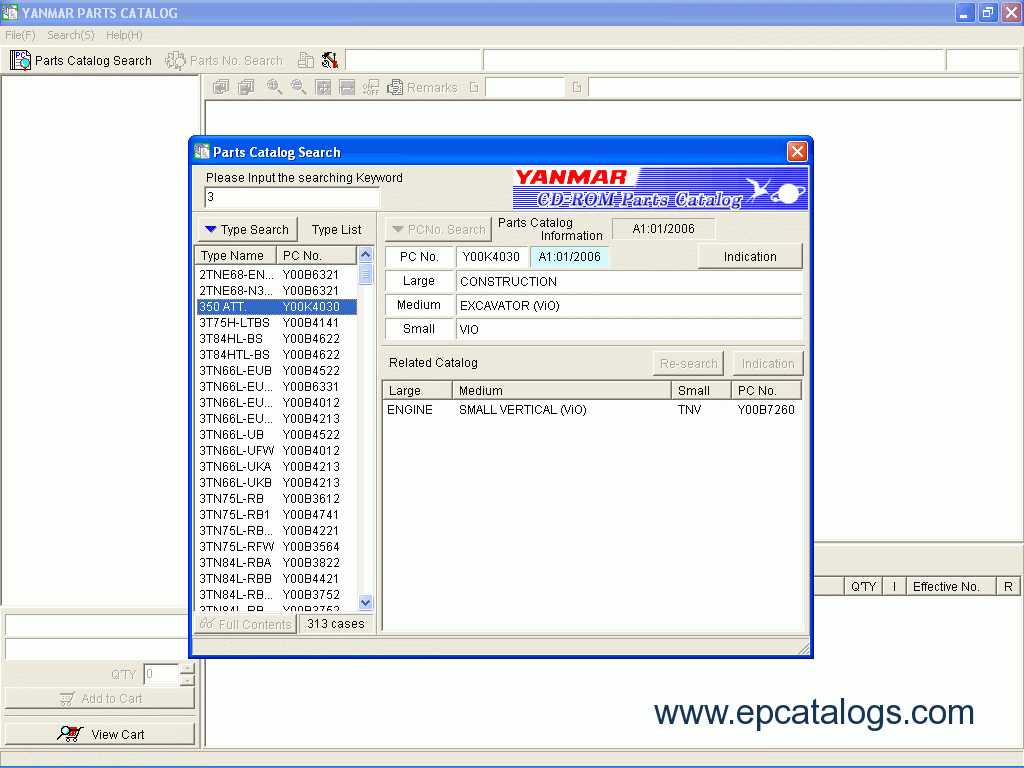Select the 3TN66L-UKB row
Image resolution: width=1024 pixels, height=768 pixels.
pyautogui.click(x=277, y=483)
